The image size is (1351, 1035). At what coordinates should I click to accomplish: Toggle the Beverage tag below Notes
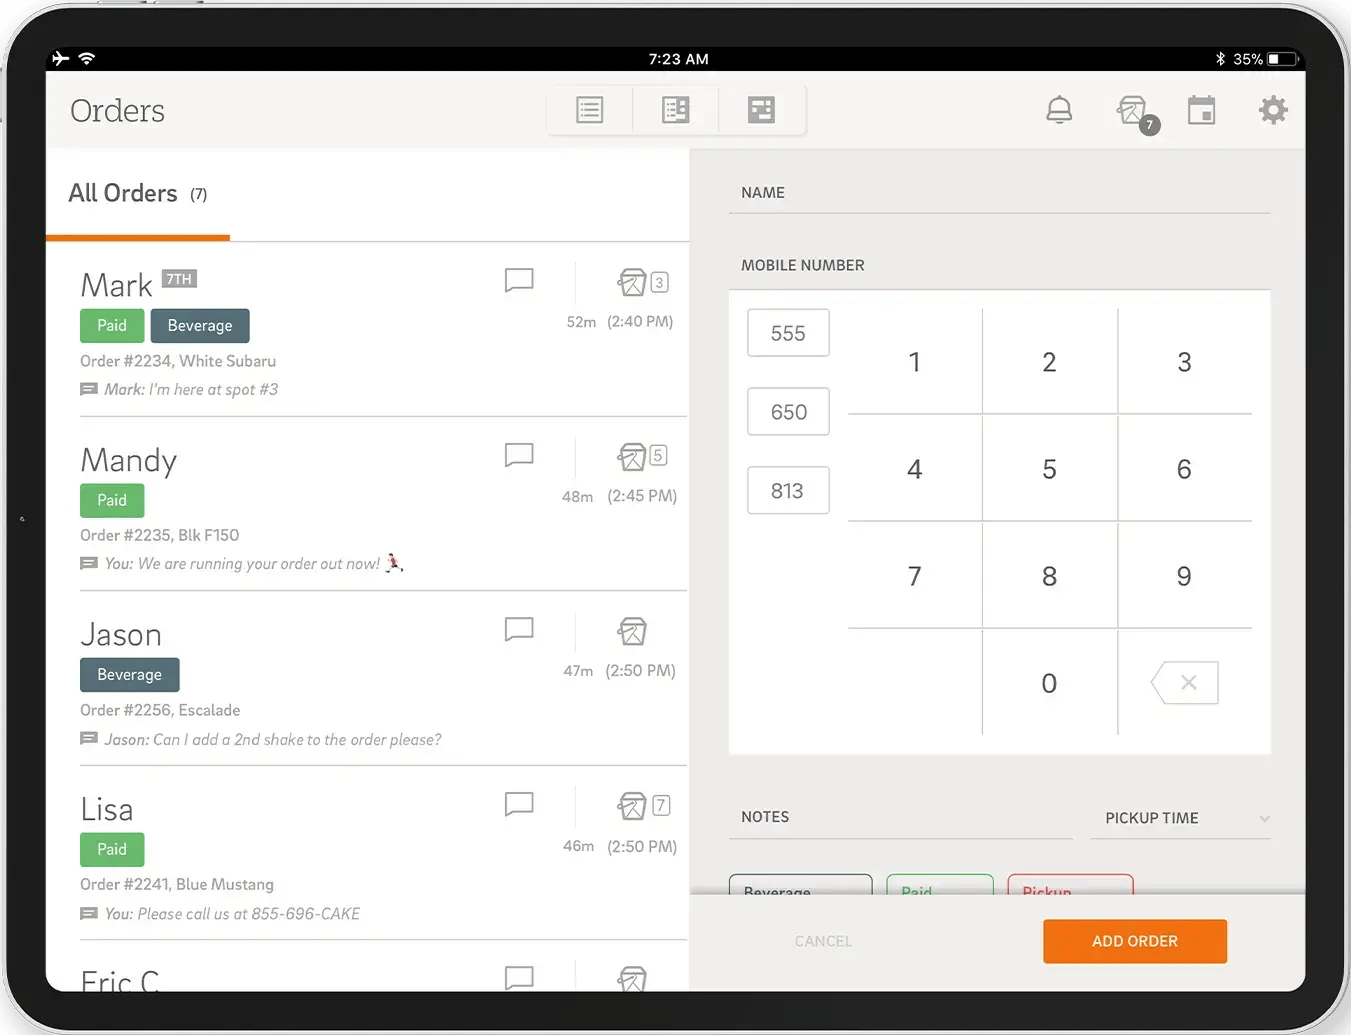click(x=800, y=885)
